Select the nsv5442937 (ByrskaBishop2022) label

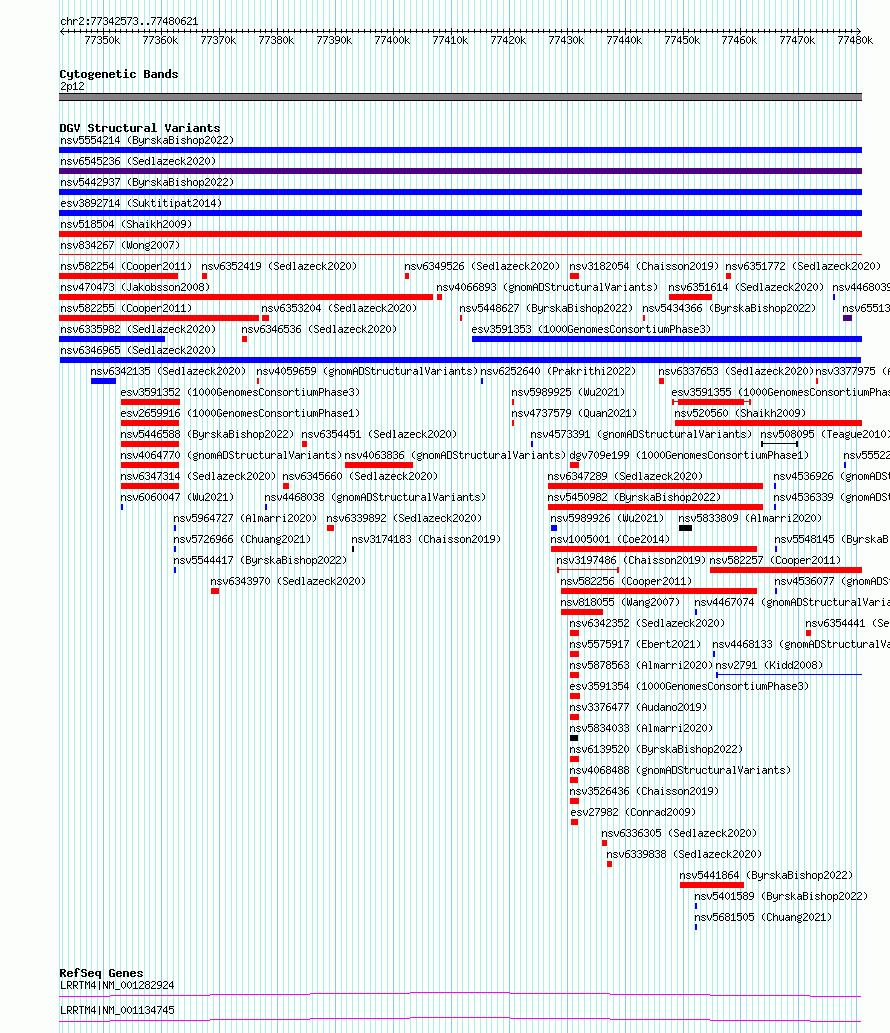coord(147,182)
